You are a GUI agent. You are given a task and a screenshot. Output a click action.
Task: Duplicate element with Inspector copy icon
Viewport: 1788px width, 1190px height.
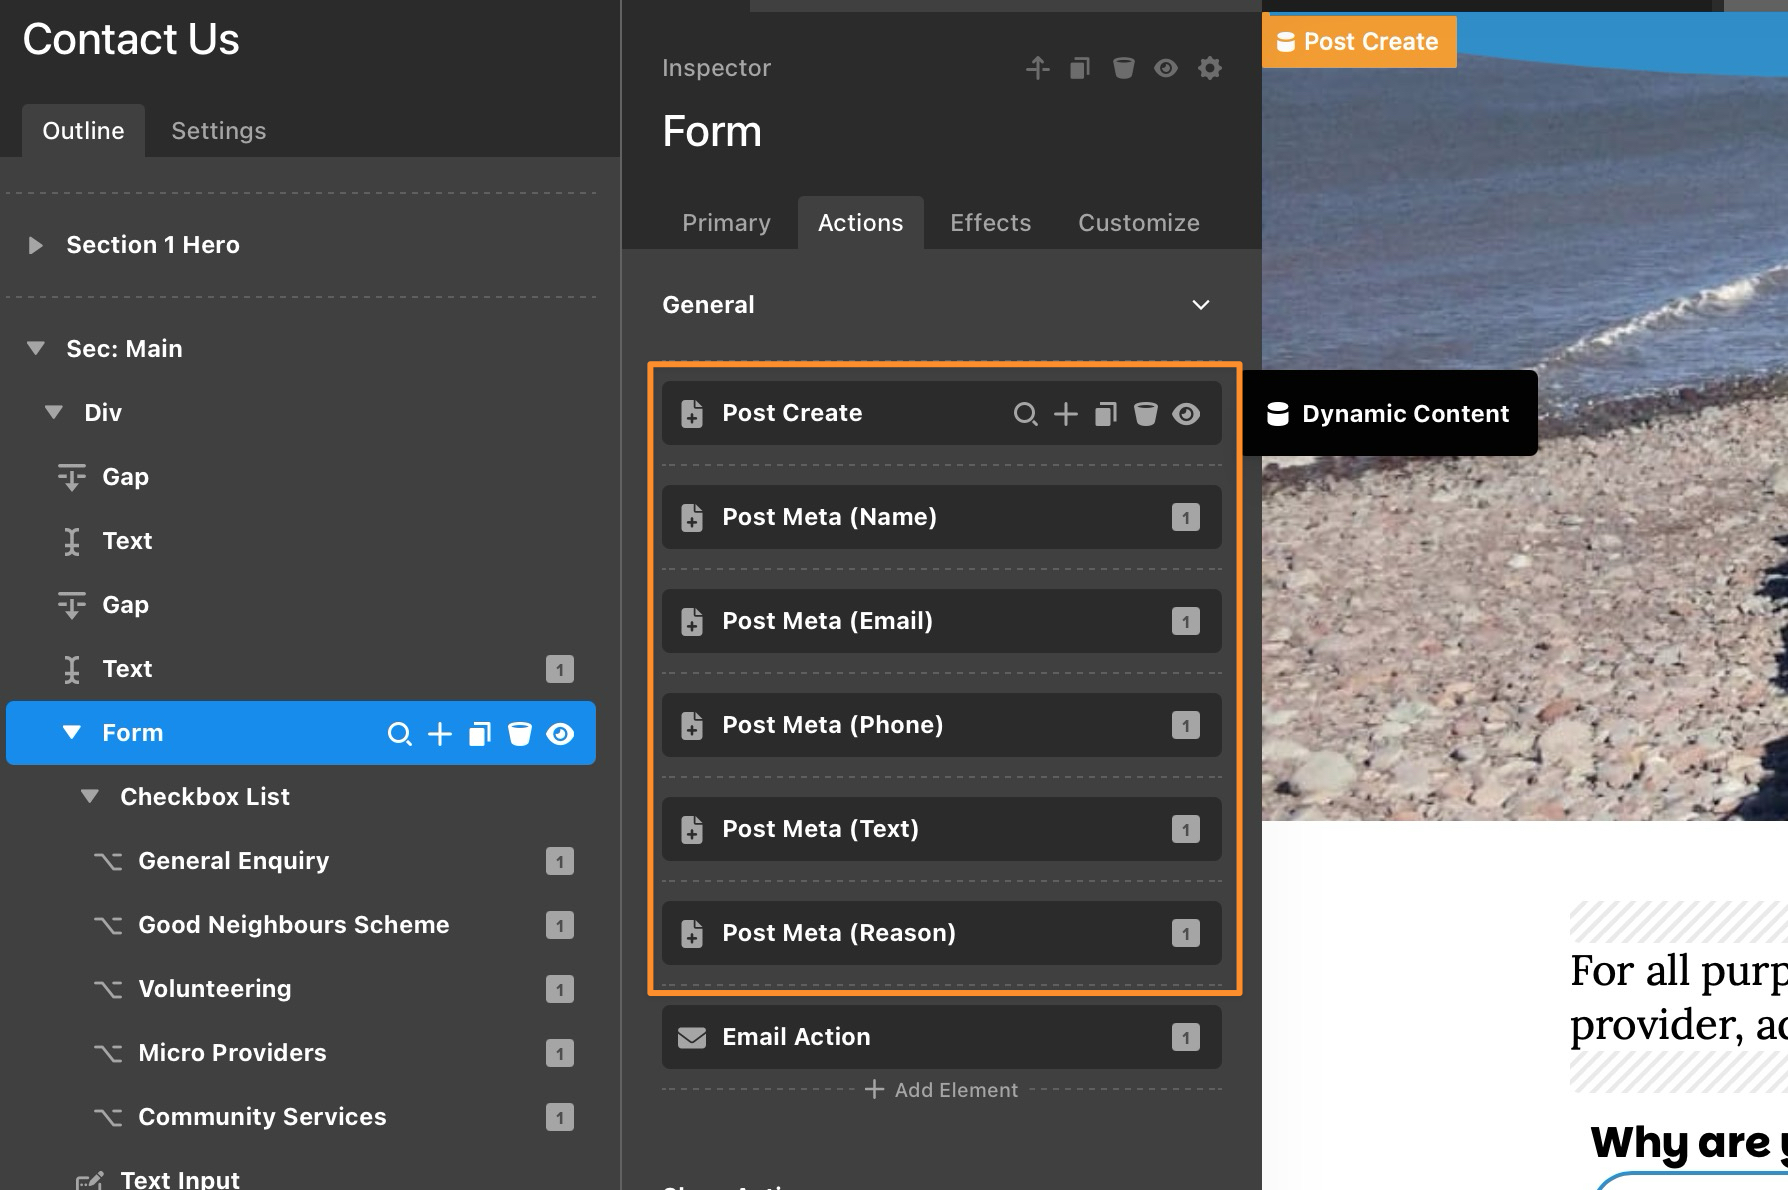pos(1080,68)
